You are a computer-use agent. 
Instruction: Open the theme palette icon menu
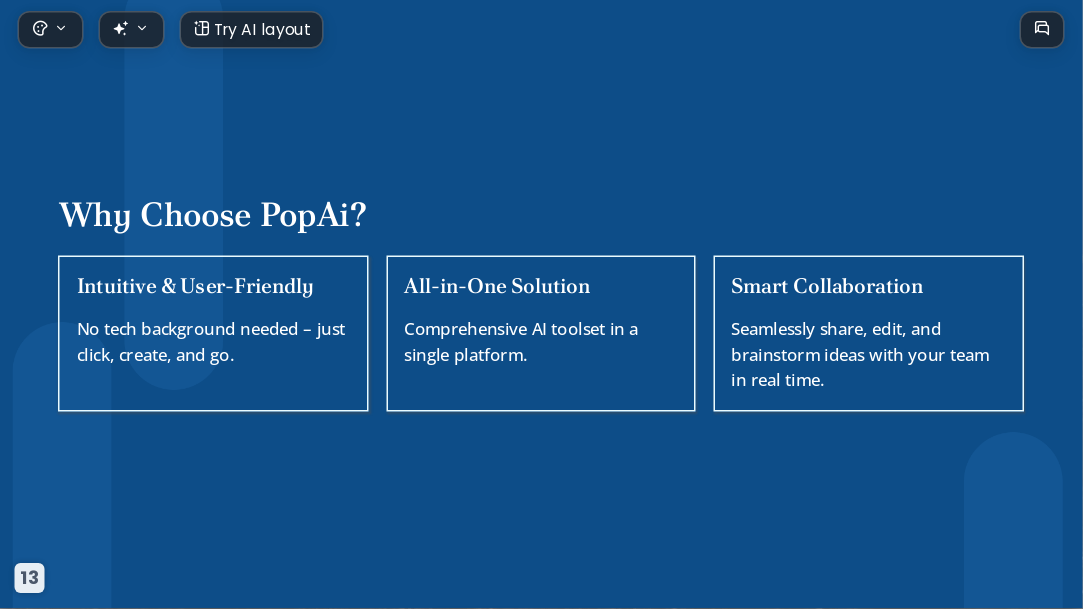pos(40,29)
